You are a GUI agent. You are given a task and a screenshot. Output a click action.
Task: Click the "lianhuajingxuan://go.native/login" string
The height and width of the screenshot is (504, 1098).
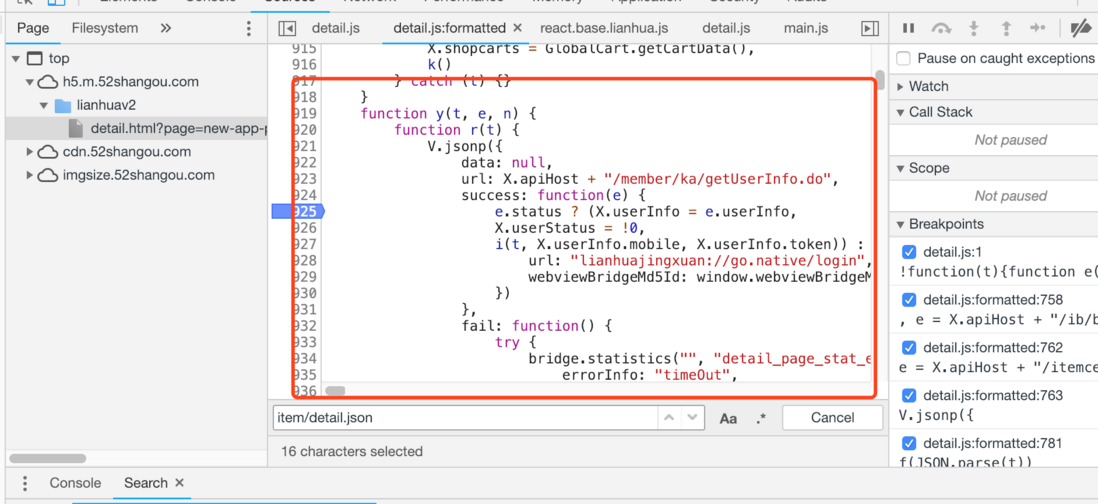(x=719, y=260)
